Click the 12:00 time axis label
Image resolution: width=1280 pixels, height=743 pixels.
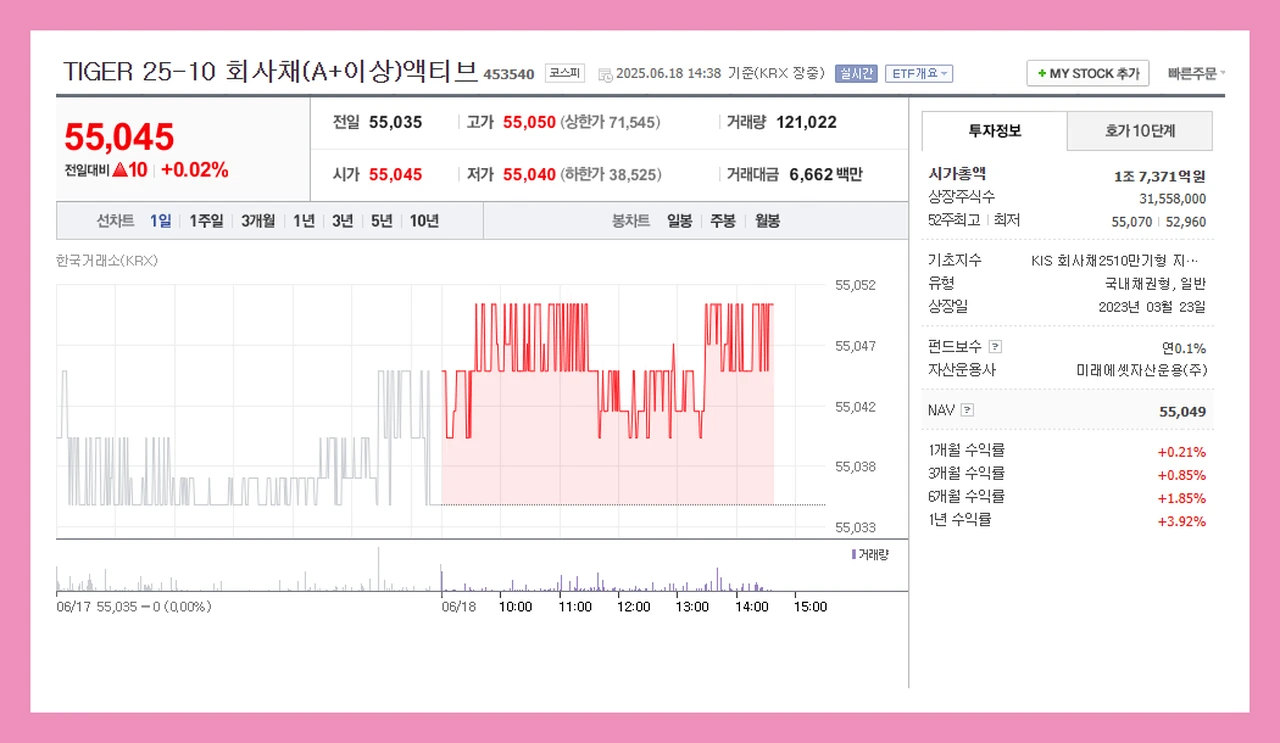pyautogui.click(x=634, y=606)
